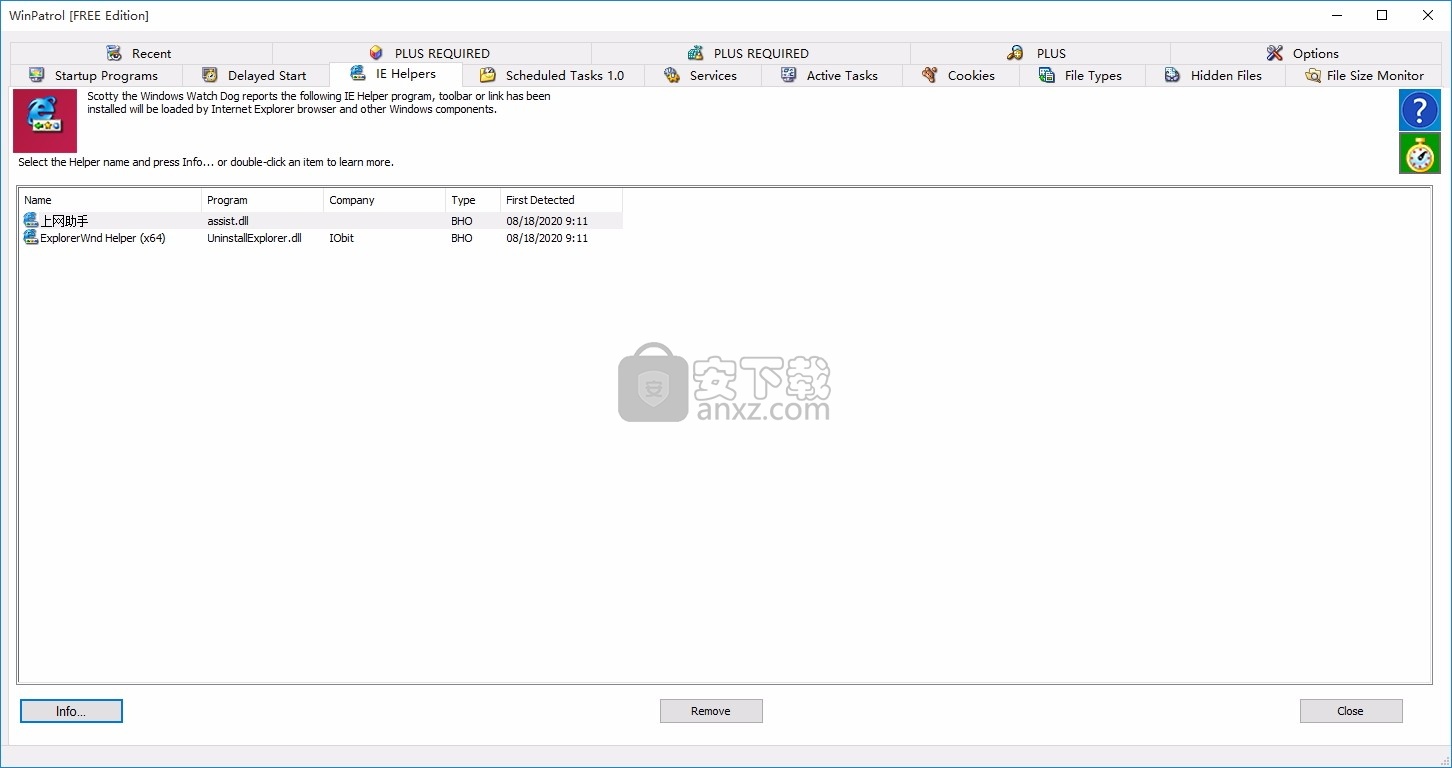Click First Detected date in assist.dll row

(x=547, y=221)
